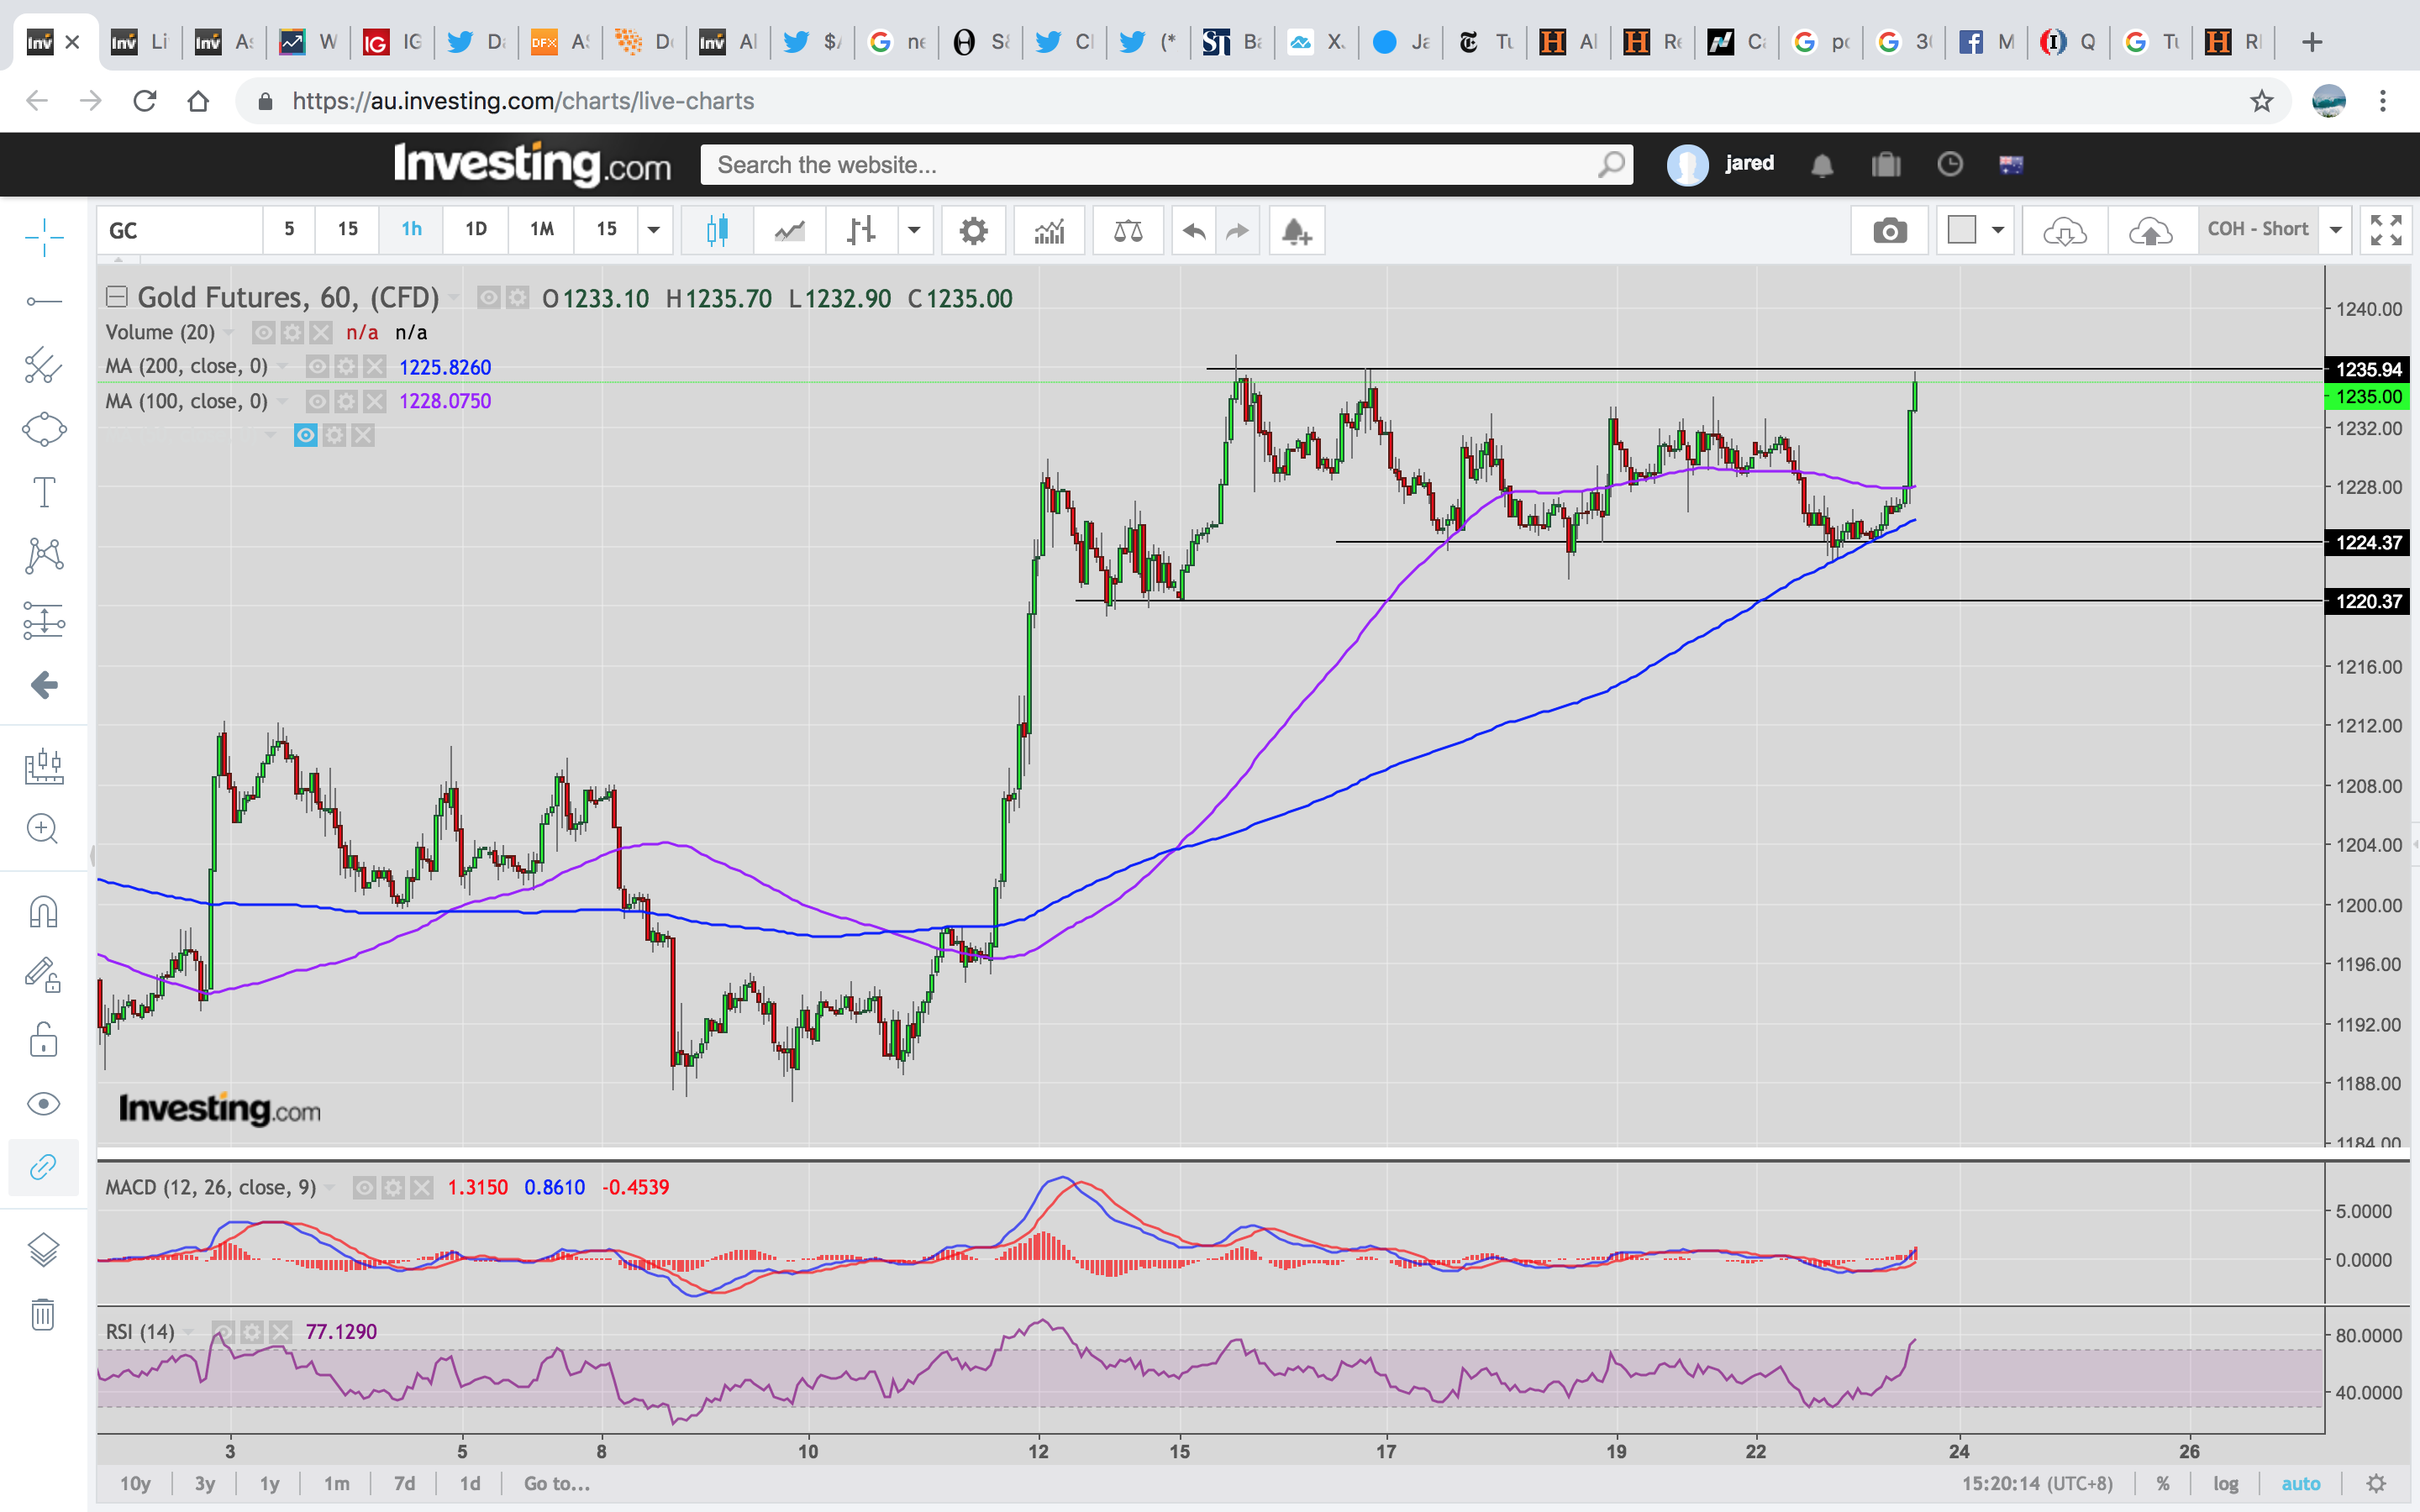Open the jared user profile
The width and height of the screenshot is (2420, 1512).
pos(1722,164)
